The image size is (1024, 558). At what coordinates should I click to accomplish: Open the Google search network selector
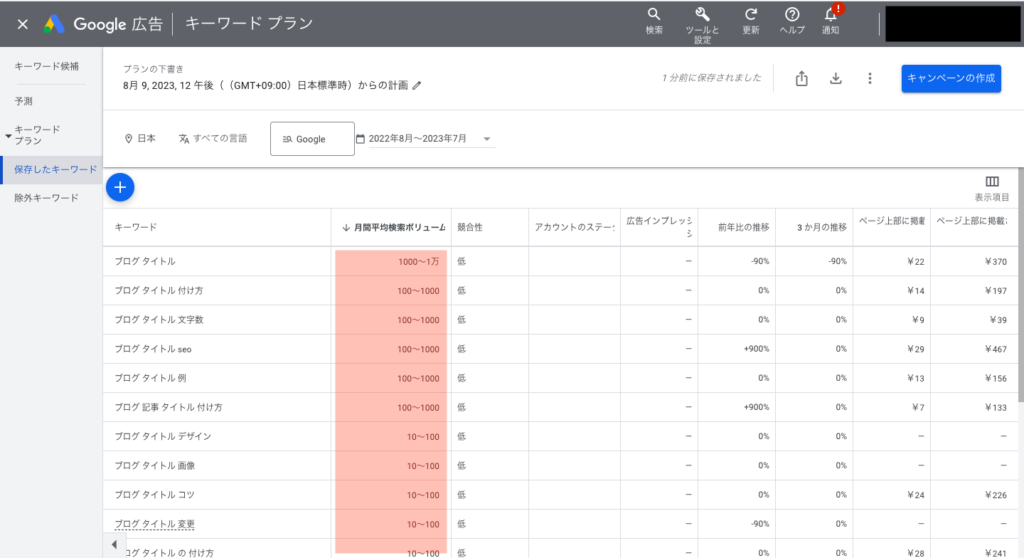(312, 139)
